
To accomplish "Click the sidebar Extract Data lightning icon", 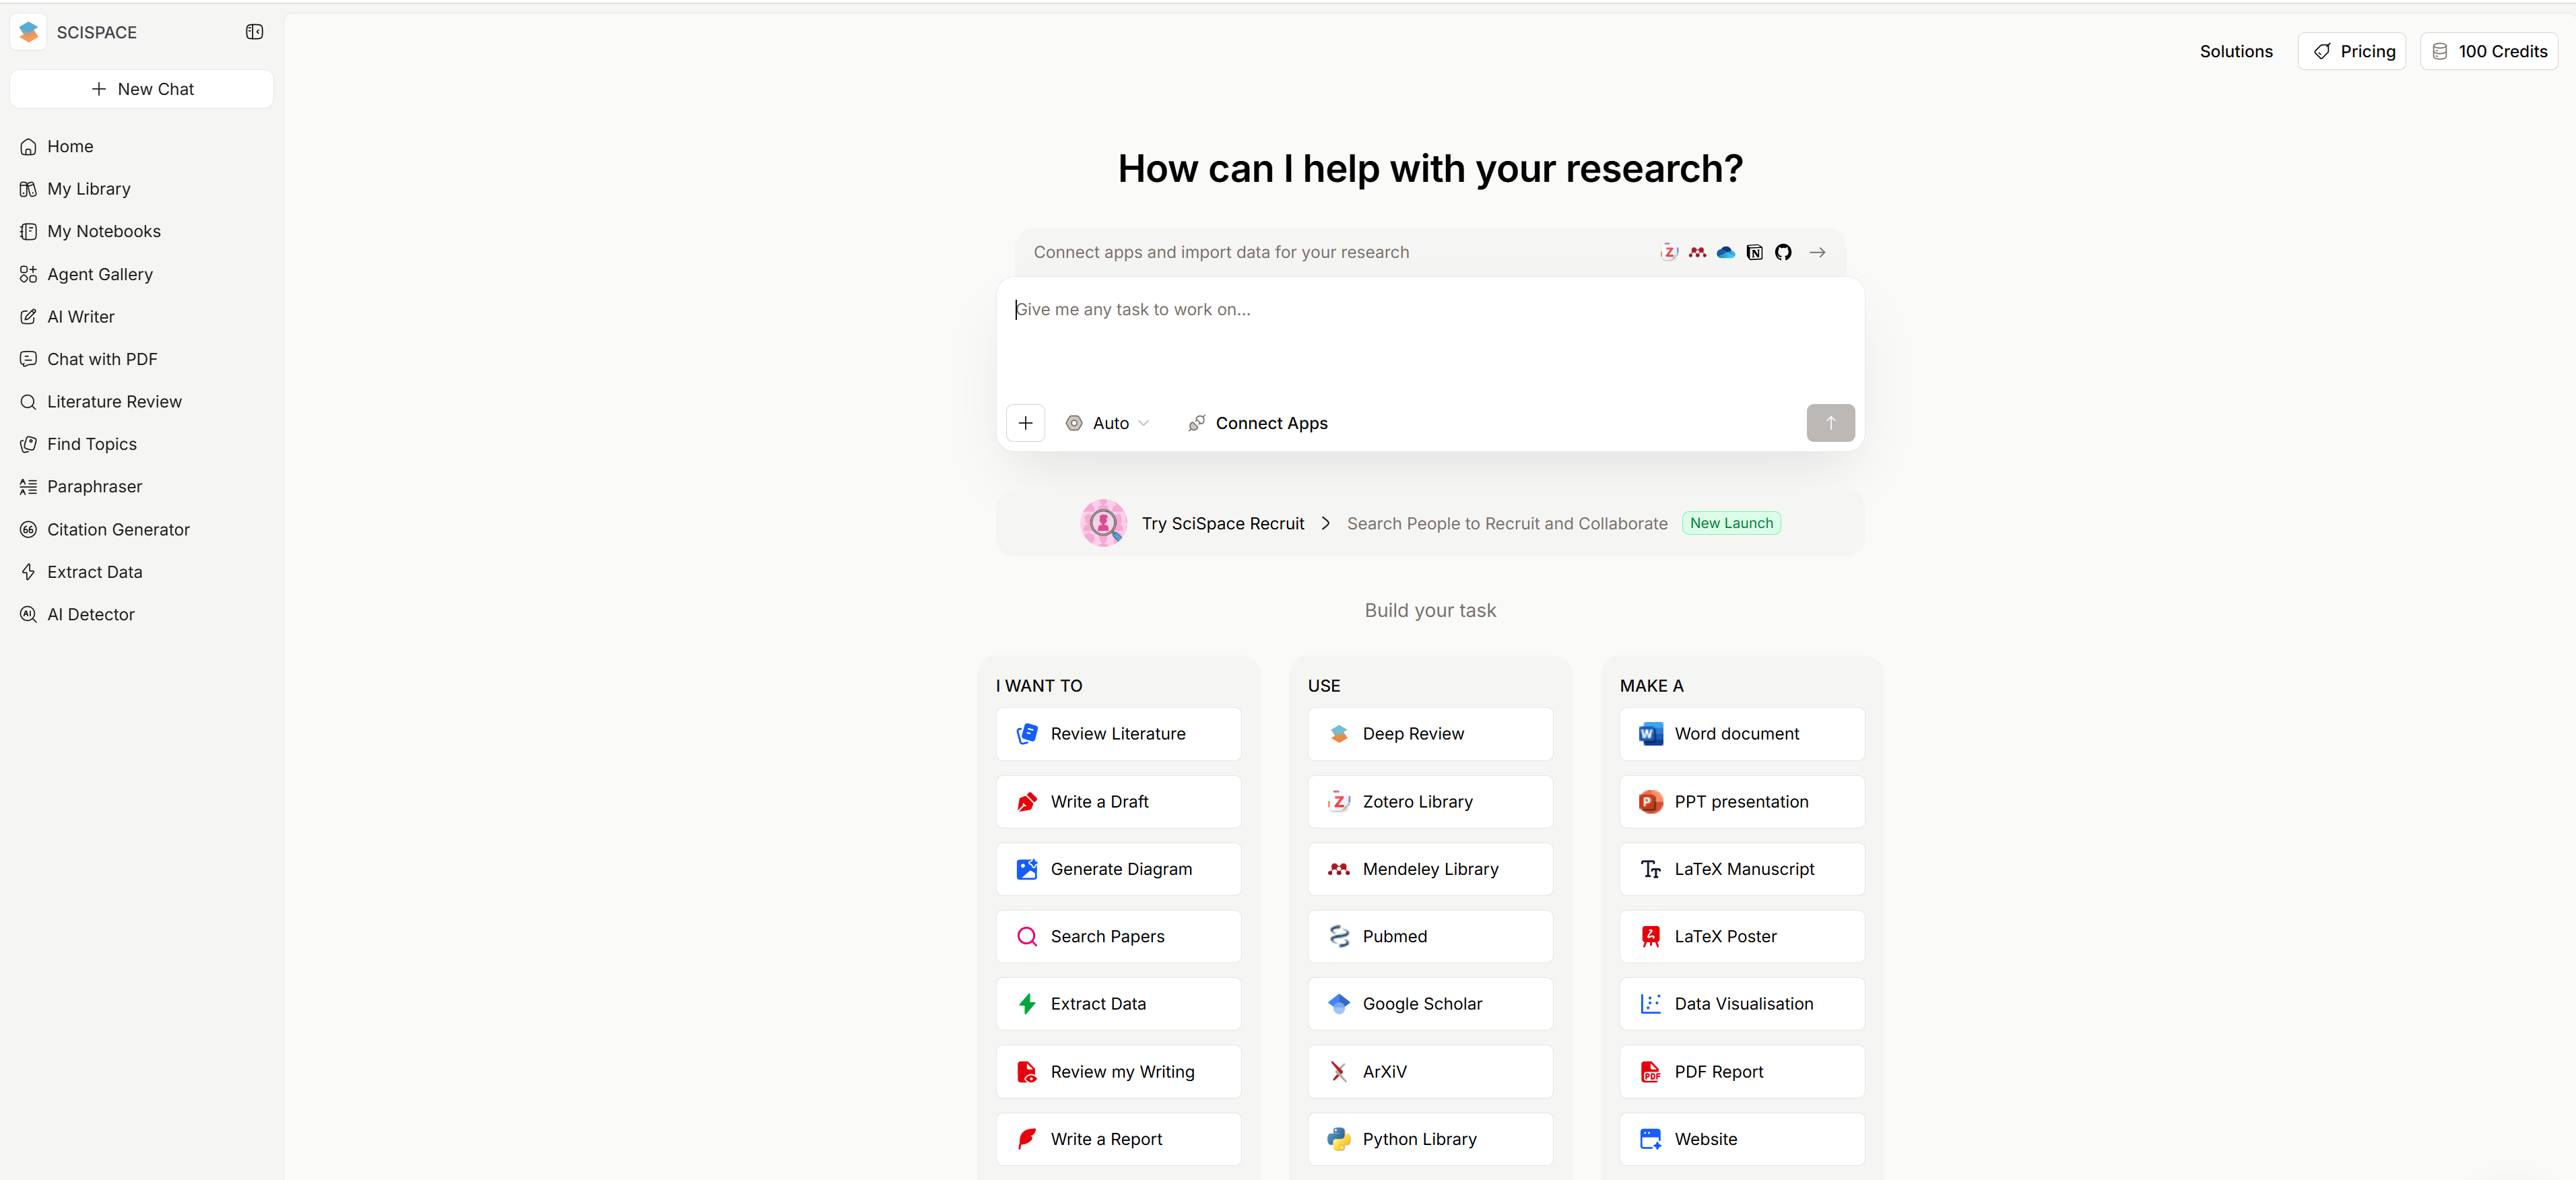I will (28, 572).
